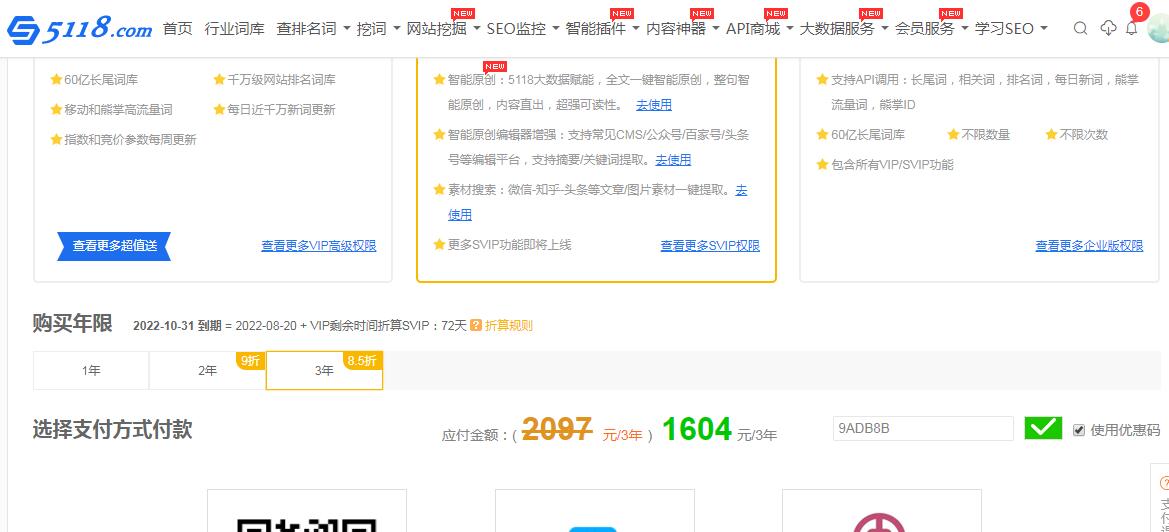Expand the 学习SEO dropdown menu

1011,28
